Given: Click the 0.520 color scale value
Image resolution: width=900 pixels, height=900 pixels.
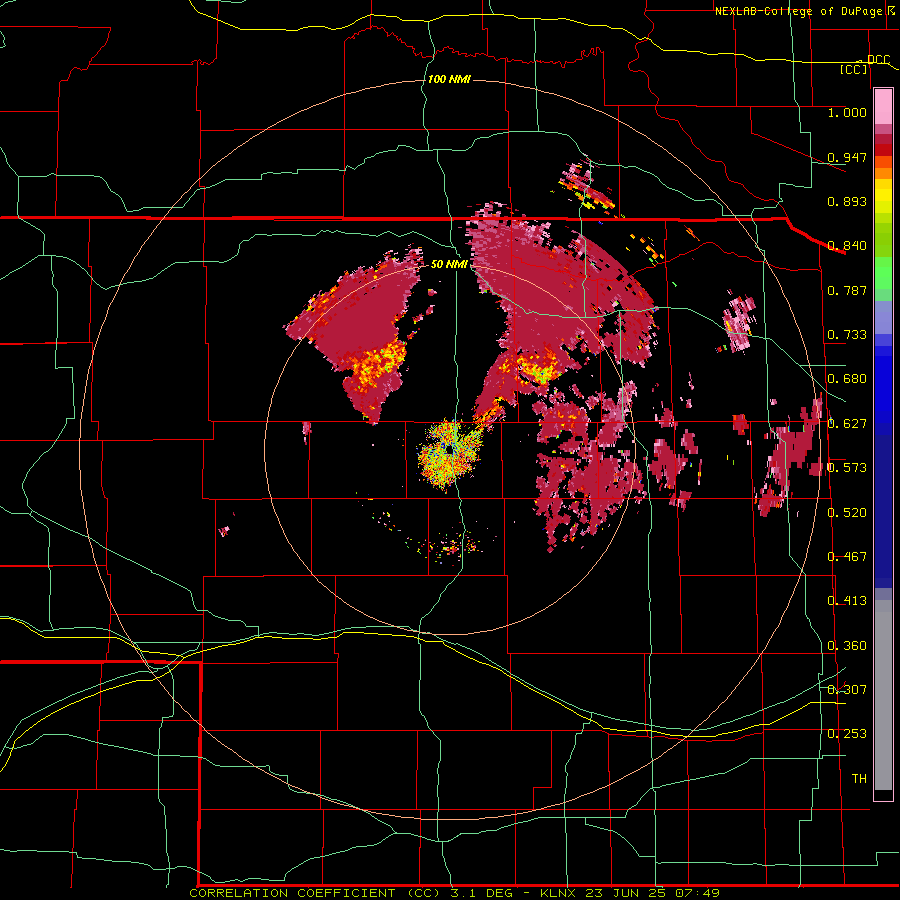Looking at the screenshot, I should click(x=847, y=513).
